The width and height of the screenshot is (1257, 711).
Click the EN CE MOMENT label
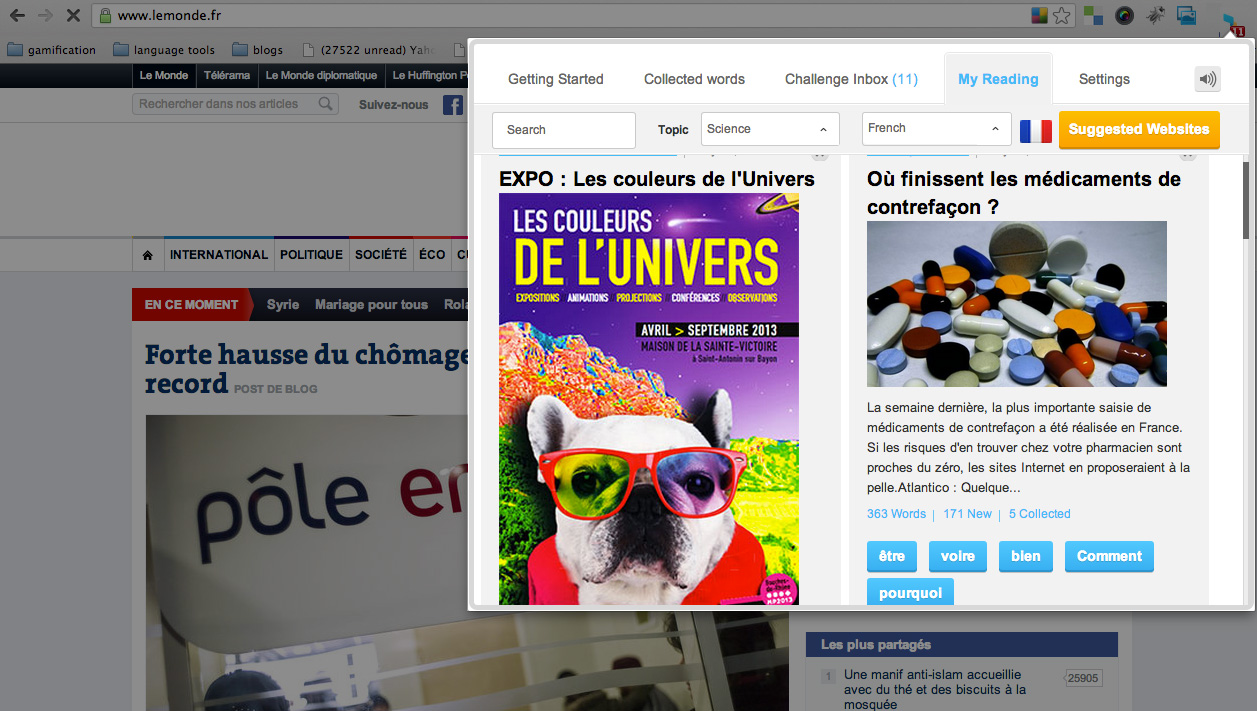[191, 305]
